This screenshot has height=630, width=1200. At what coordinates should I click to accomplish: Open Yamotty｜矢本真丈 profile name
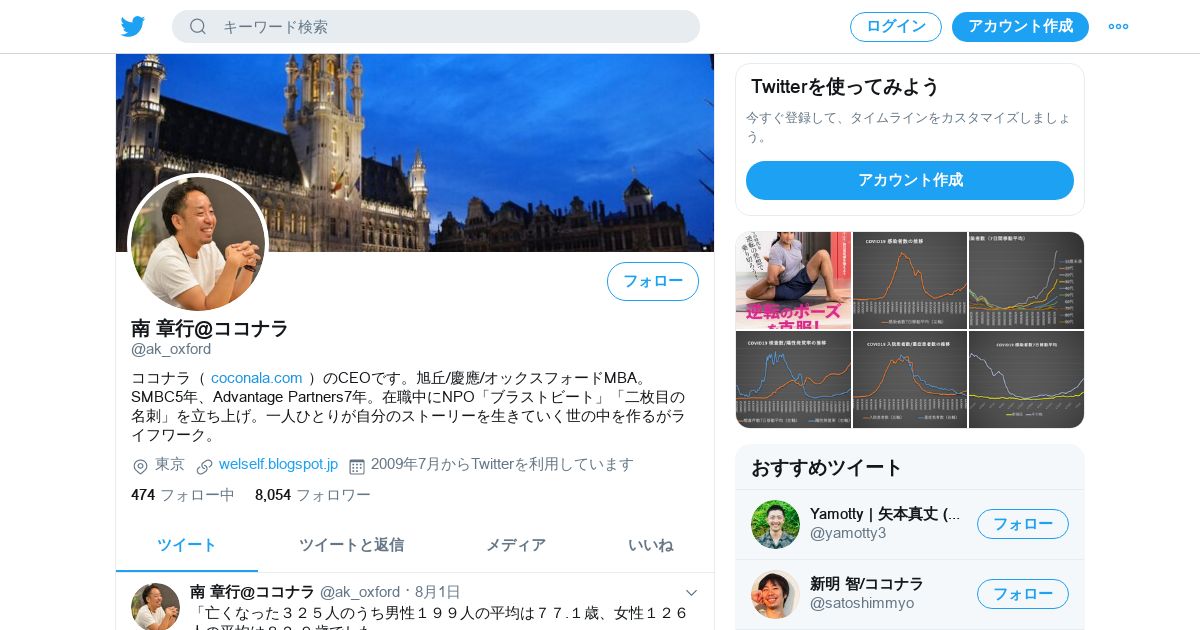(x=885, y=514)
